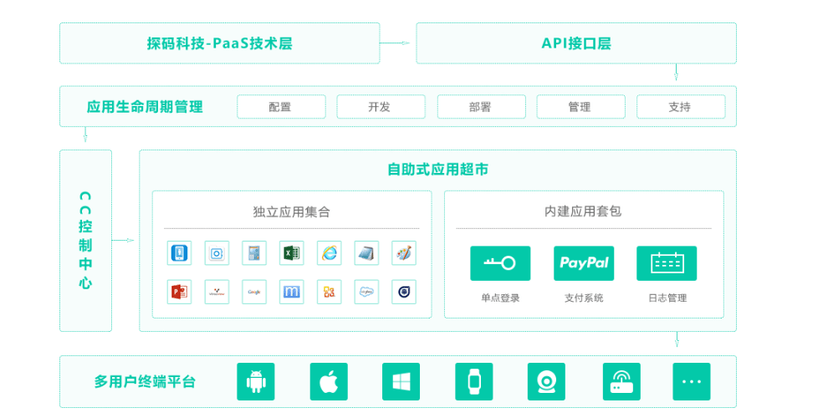
Task: Select the 自助式应用超市 heading
Action: click(438, 169)
